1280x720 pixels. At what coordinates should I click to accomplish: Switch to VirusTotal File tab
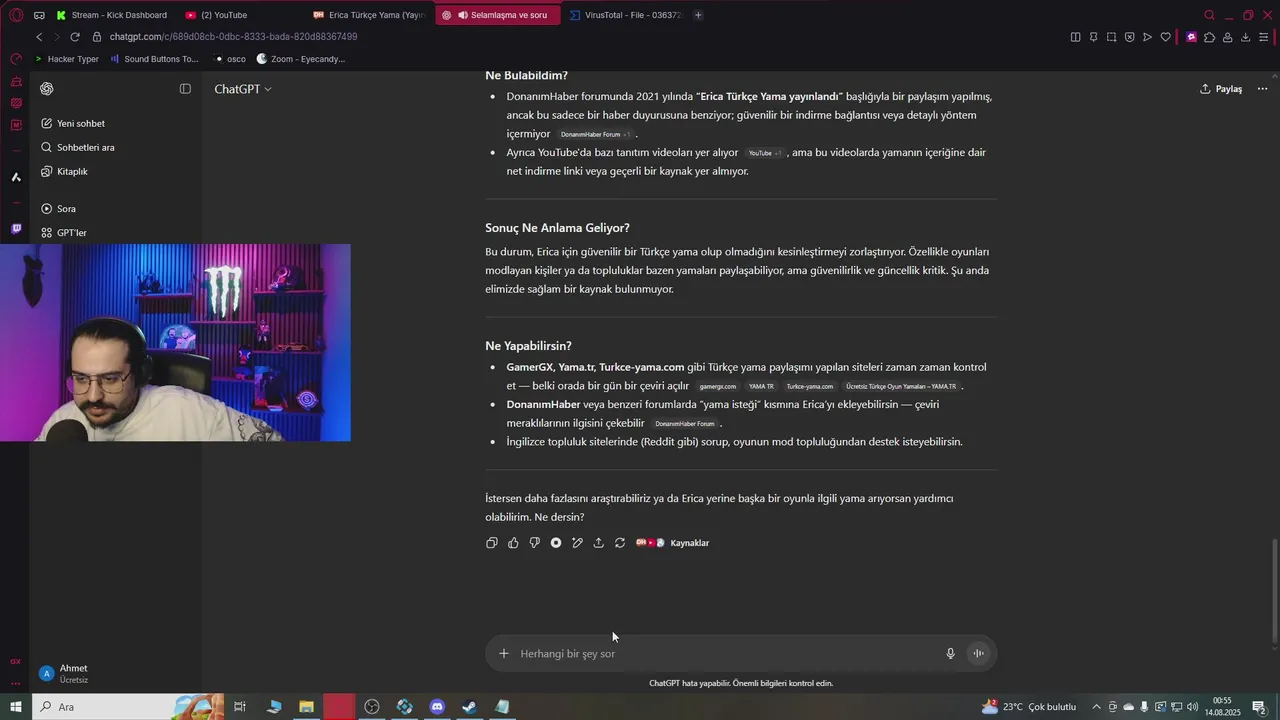(x=625, y=15)
